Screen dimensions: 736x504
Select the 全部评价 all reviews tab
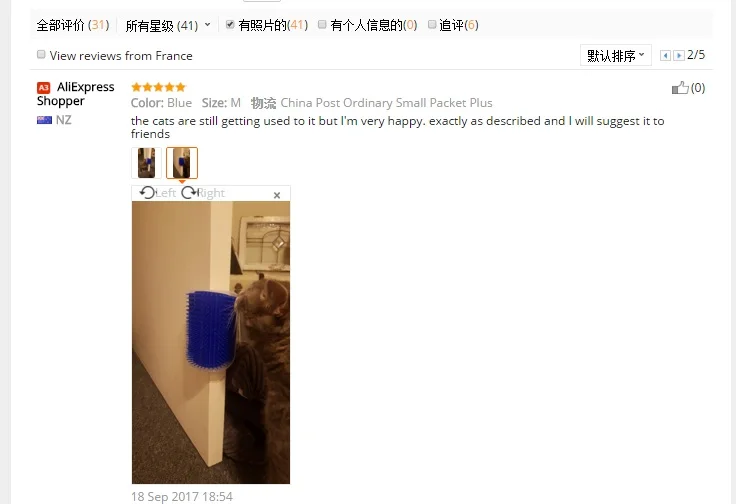tap(73, 25)
